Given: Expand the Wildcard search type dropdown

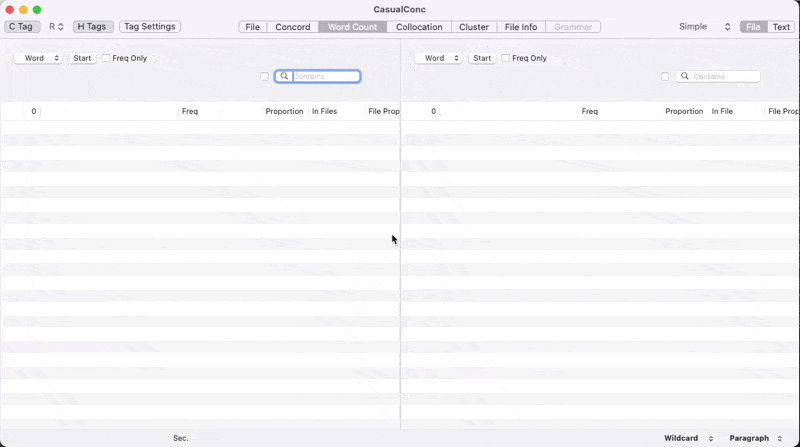Looking at the screenshot, I should tap(689, 438).
